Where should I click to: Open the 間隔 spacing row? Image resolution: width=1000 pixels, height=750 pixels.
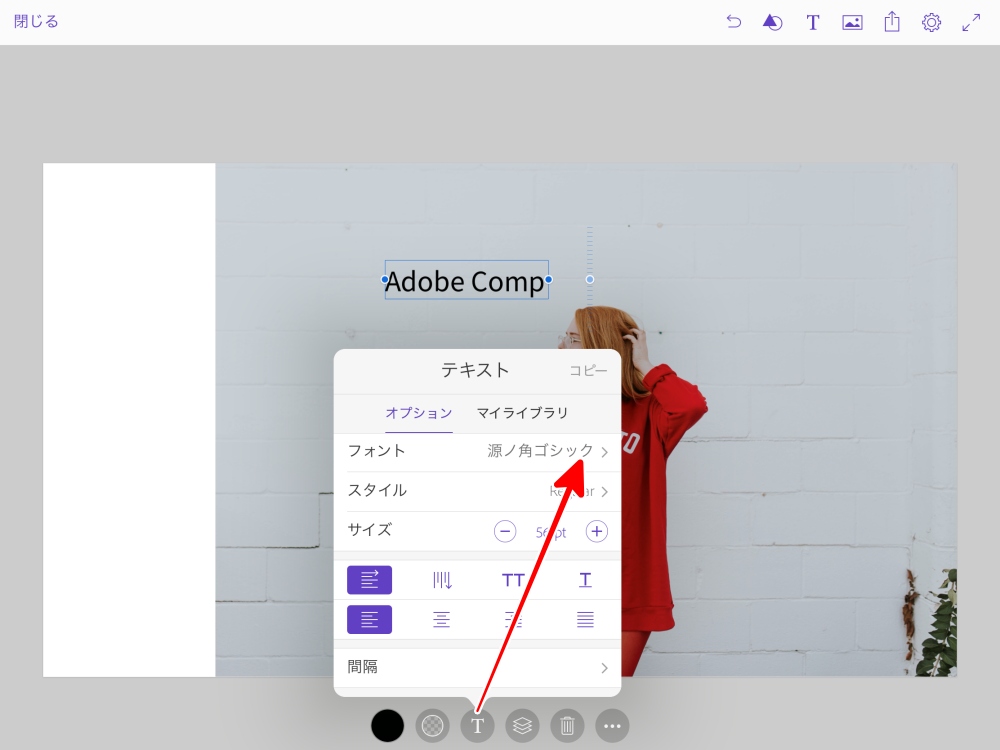(477, 668)
